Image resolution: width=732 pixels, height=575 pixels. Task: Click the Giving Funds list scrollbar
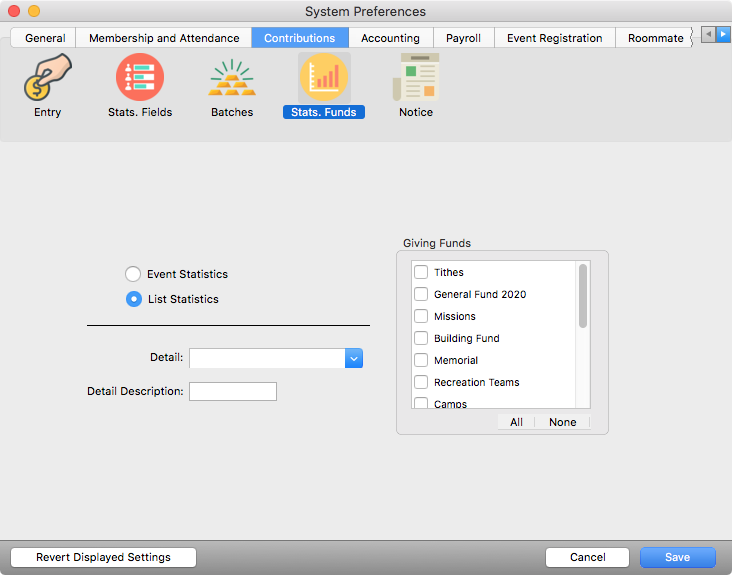point(583,296)
